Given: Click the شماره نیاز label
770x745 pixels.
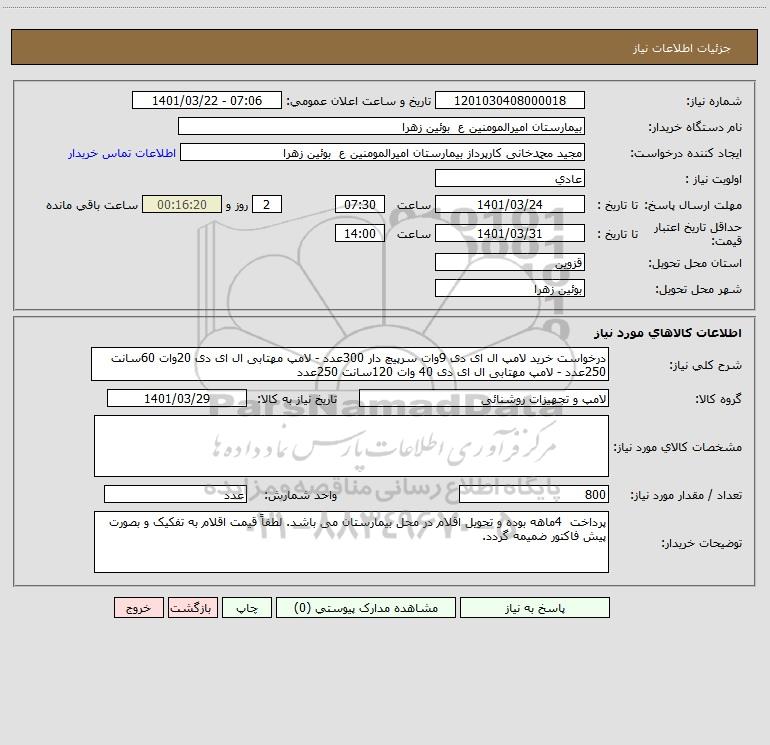Looking at the screenshot, I should coord(714,101).
